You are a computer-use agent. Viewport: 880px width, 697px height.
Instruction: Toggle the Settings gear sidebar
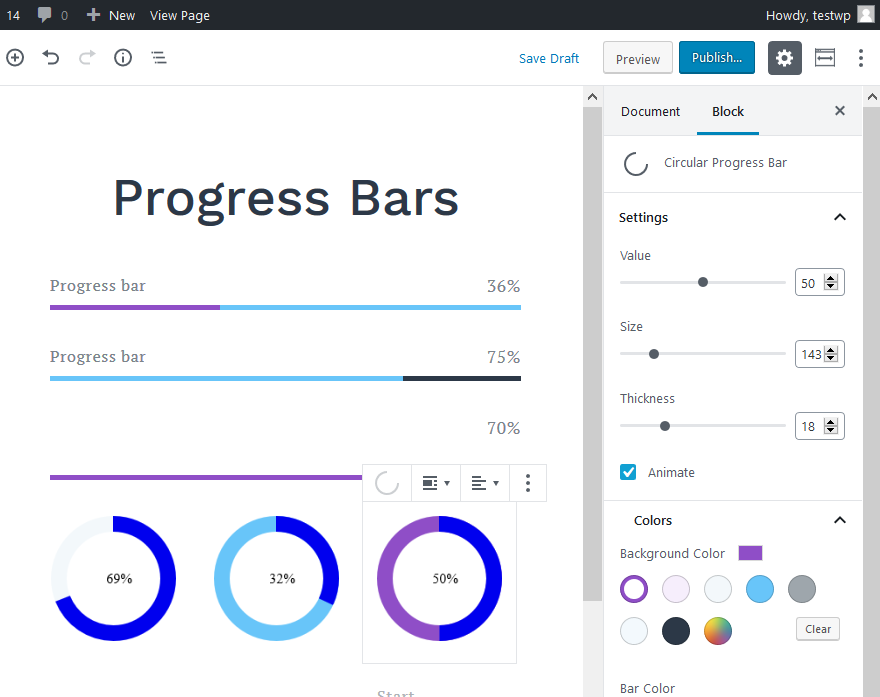pos(785,58)
